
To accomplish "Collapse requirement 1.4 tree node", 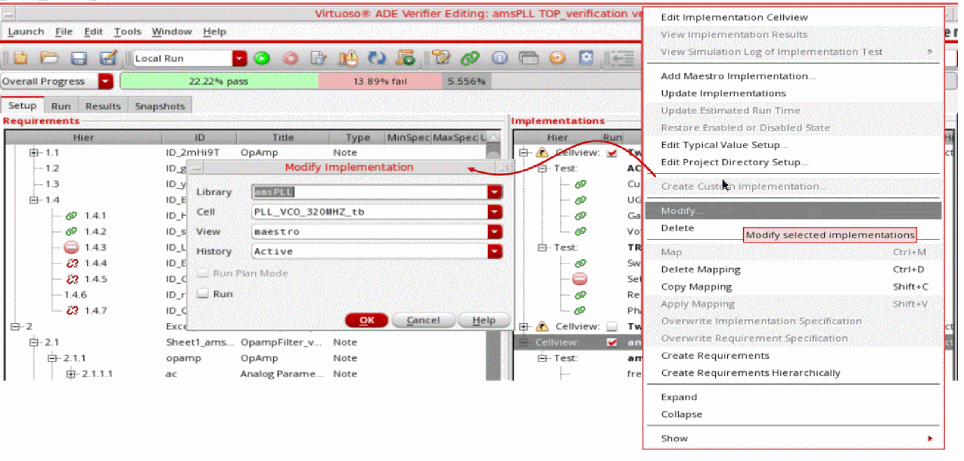I will click(x=34, y=200).
